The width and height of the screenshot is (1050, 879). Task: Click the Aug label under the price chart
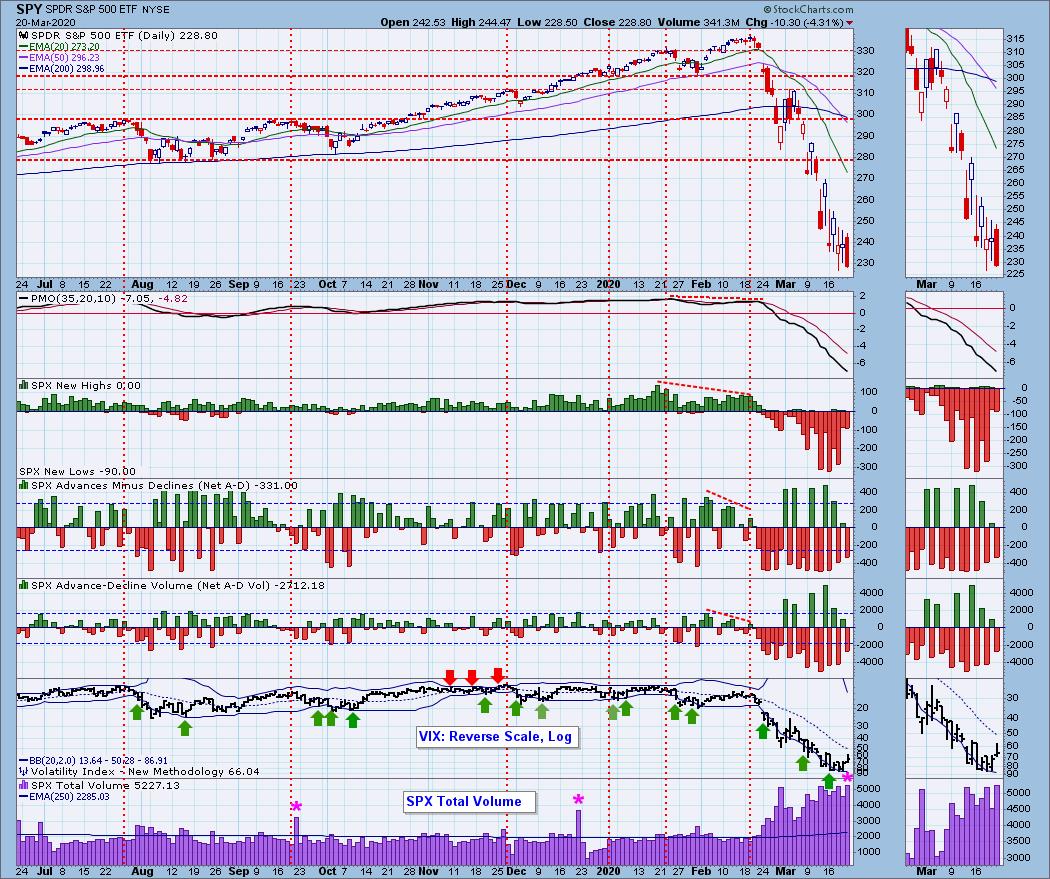click(142, 284)
